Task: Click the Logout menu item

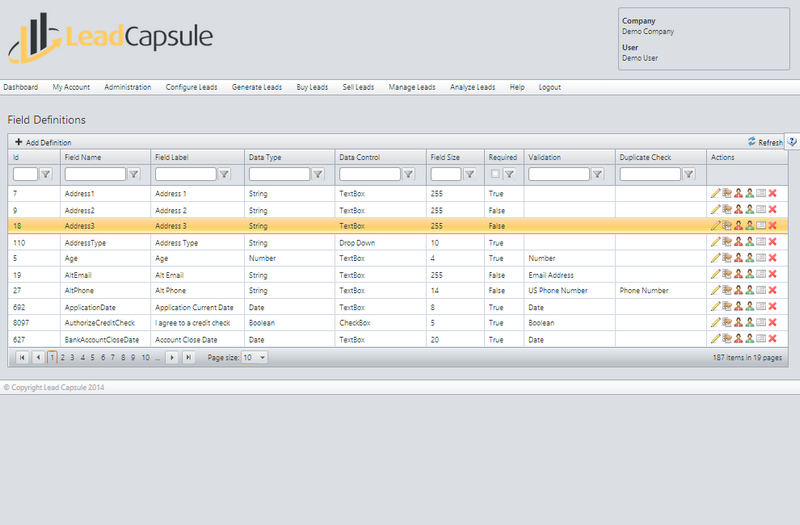Action: [x=549, y=87]
